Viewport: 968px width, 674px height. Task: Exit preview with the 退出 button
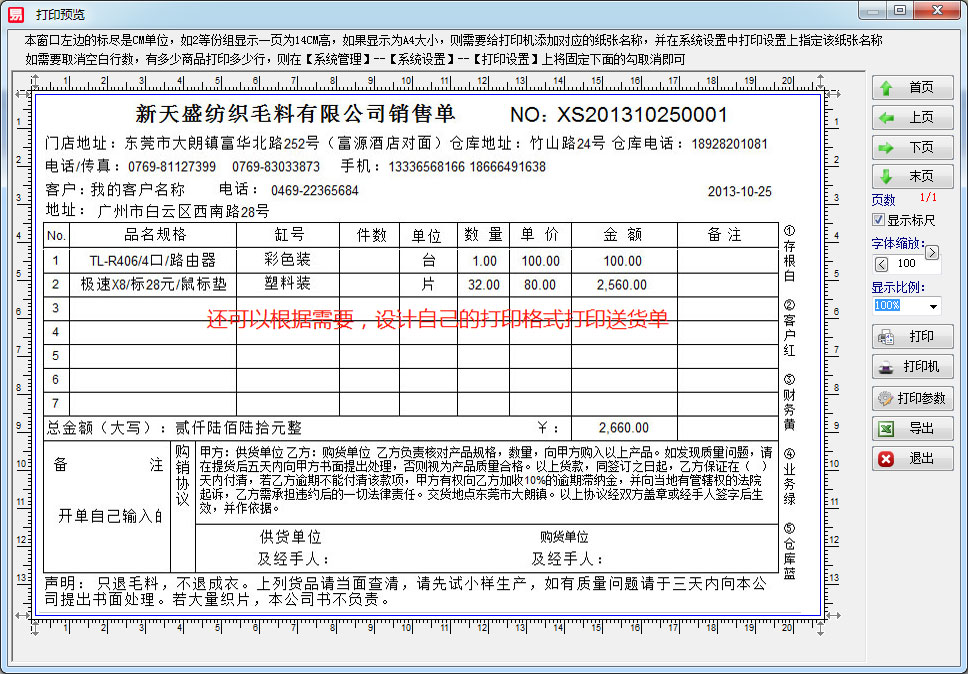click(912, 459)
